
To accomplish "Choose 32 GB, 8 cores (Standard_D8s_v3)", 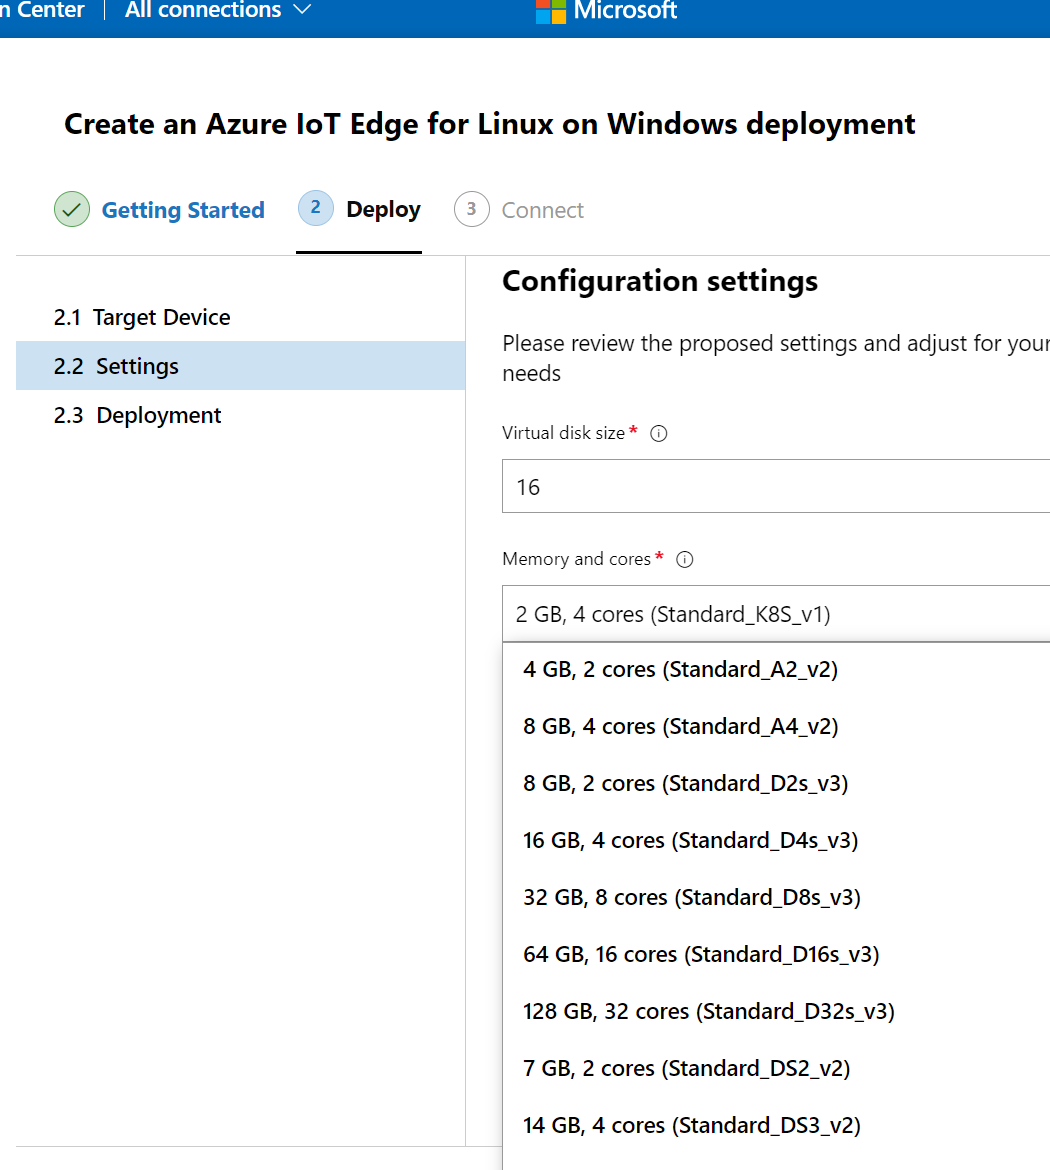I will [776, 897].
